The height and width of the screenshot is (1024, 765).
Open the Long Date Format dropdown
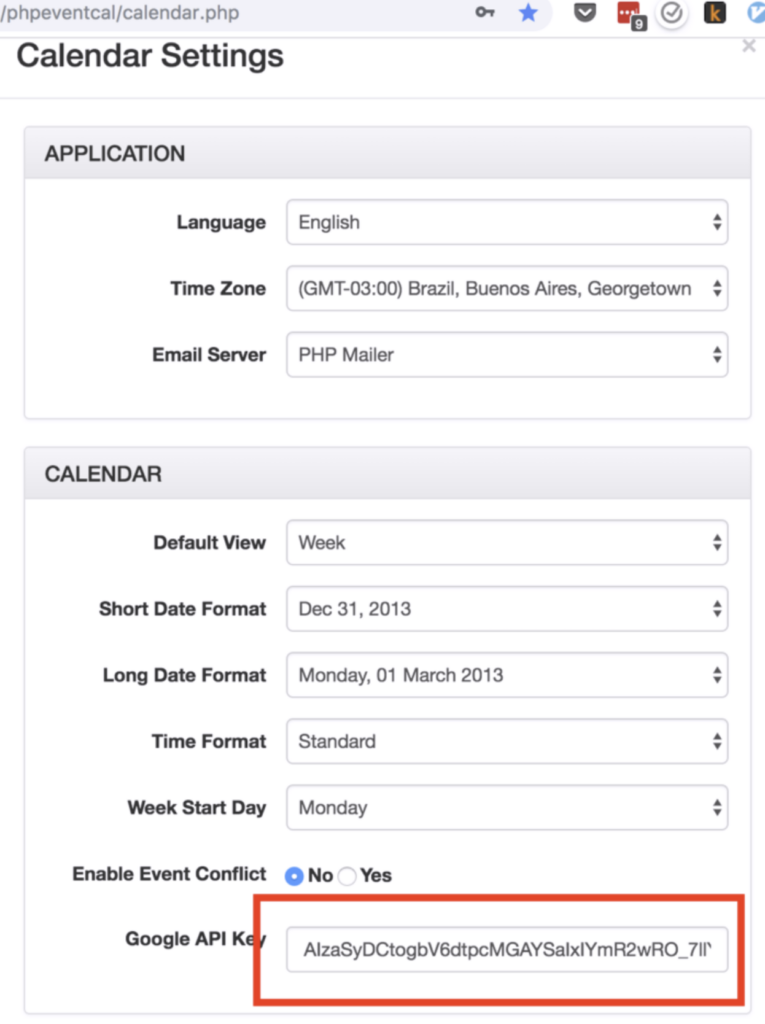507,675
